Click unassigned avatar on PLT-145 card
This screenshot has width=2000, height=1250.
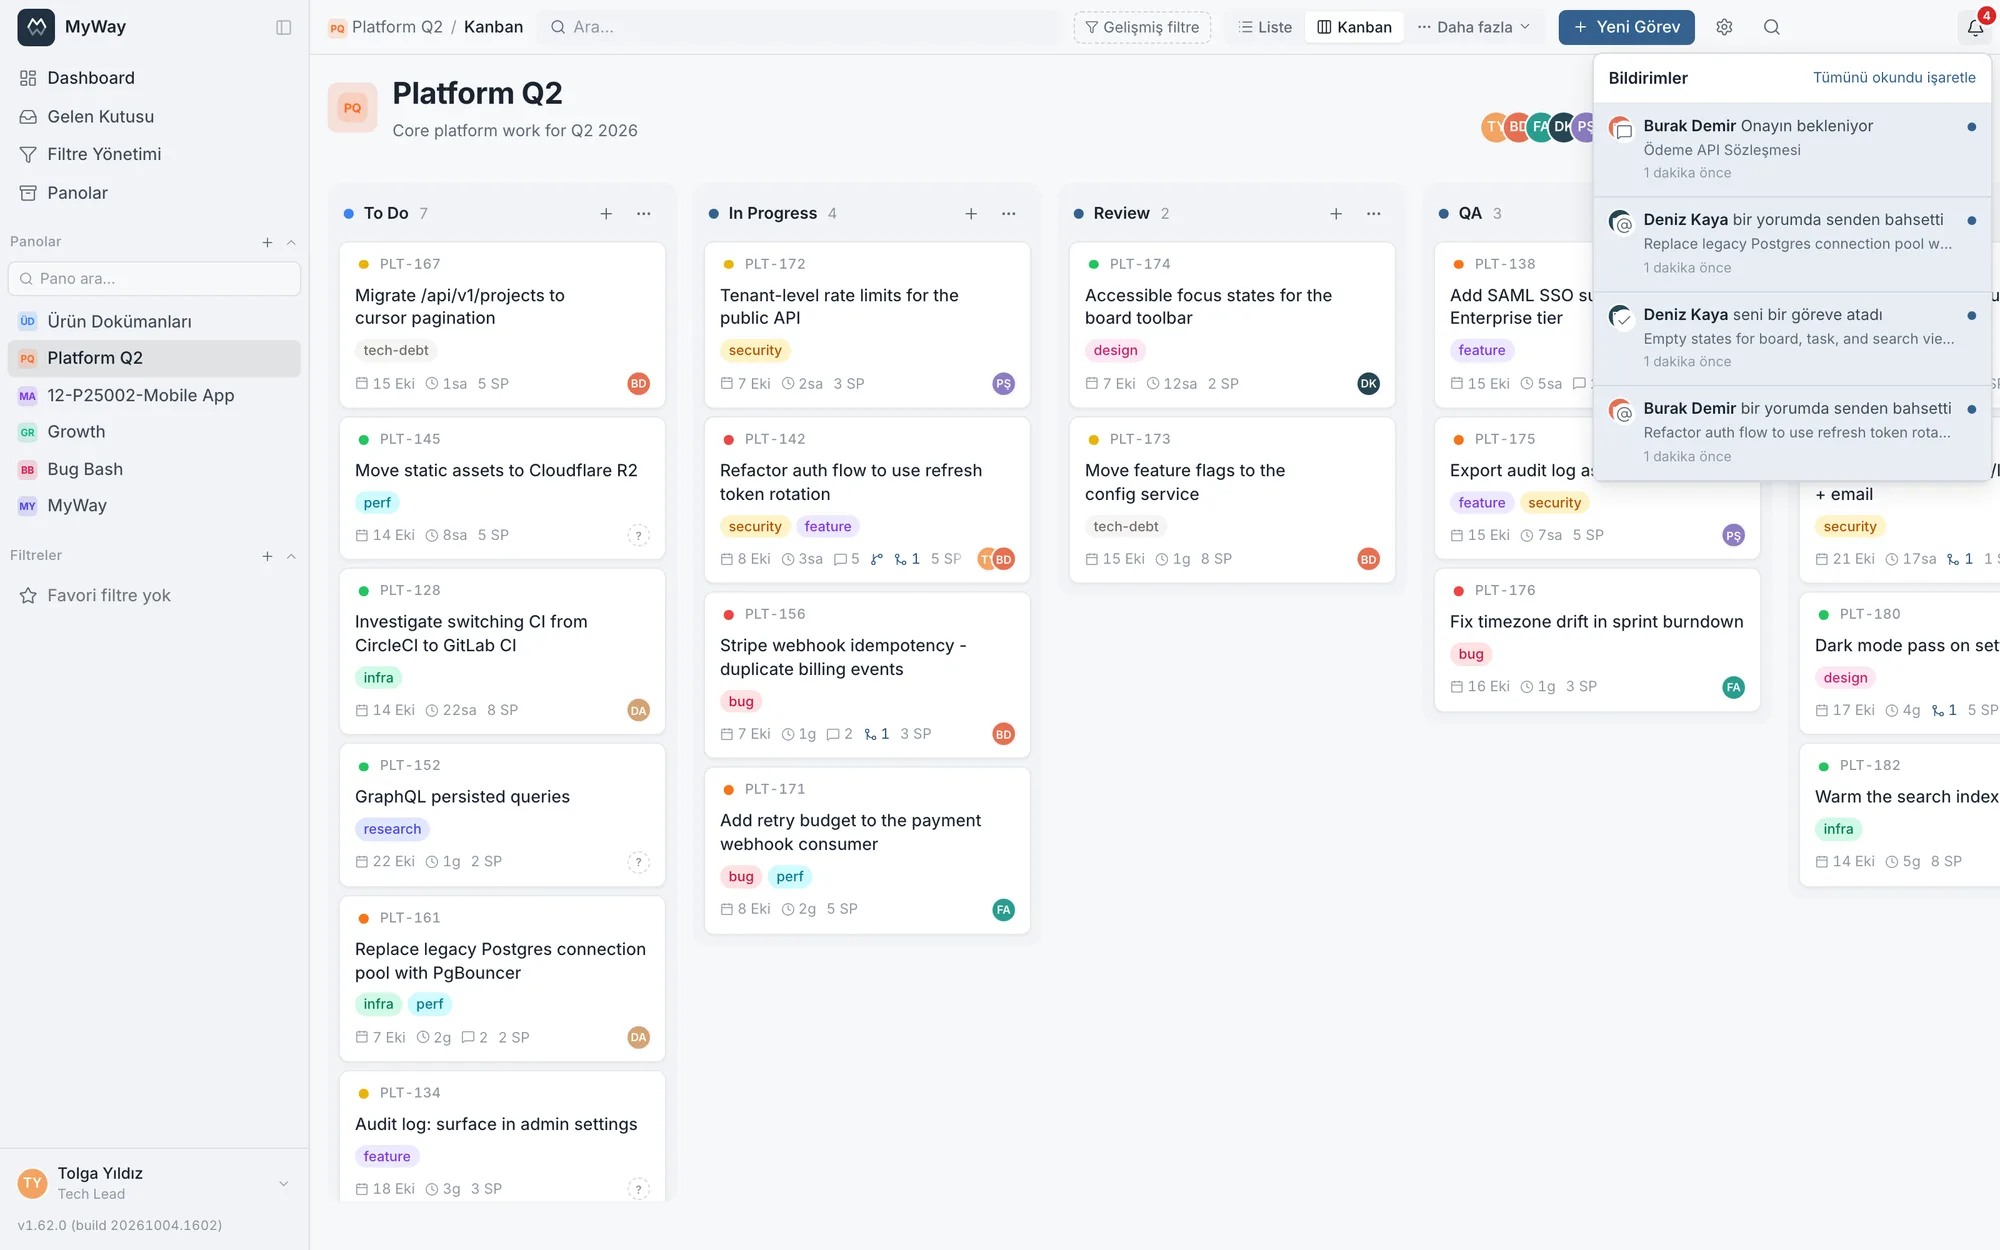coord(638,535)
